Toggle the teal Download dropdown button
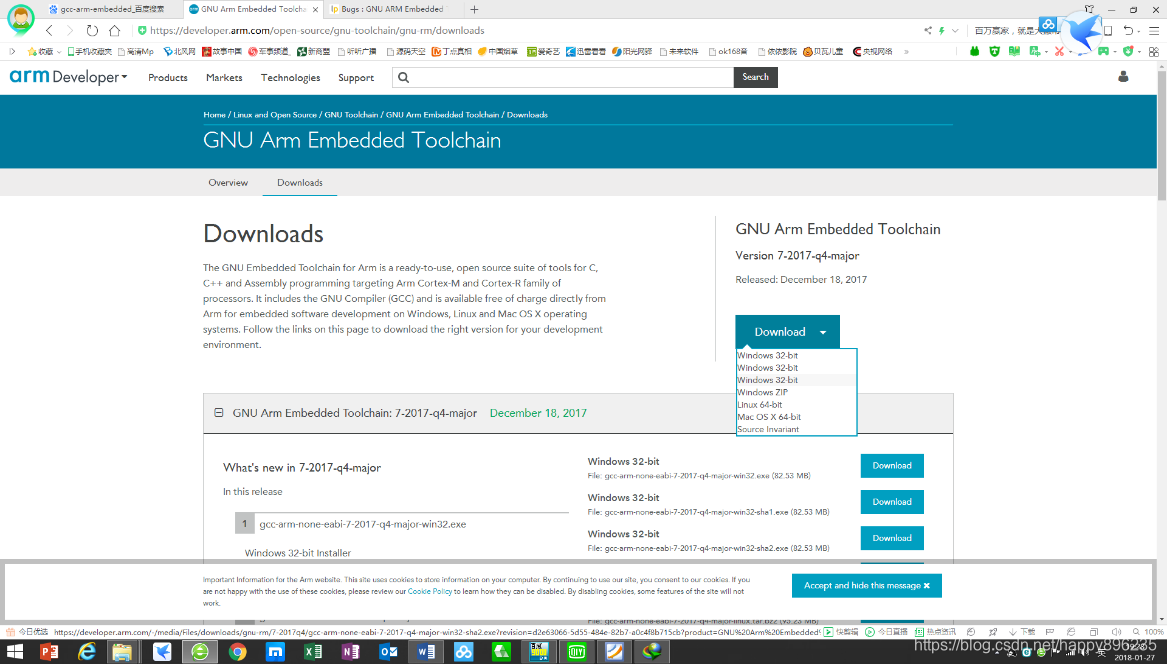Screen dimensions: 1167x664 [x=787, y=332]
